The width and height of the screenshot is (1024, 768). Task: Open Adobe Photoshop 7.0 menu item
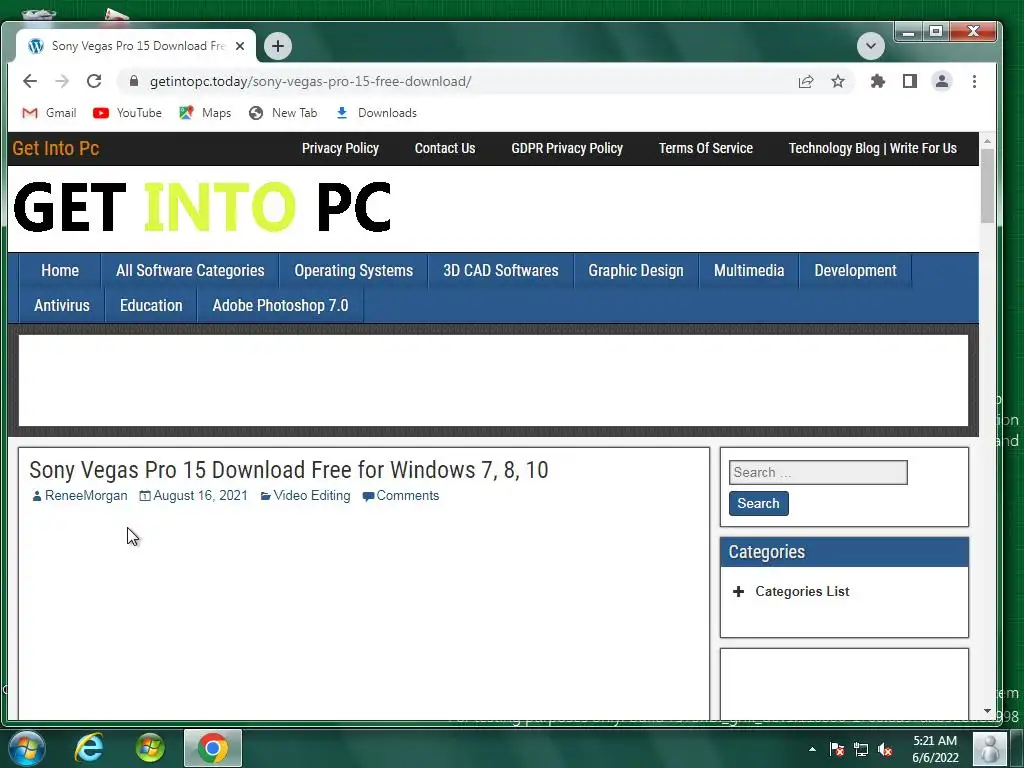click(280, 306)
